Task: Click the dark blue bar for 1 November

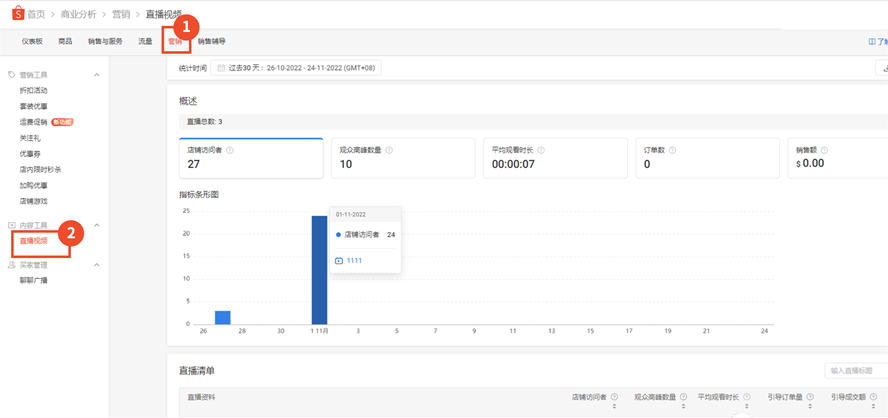Action: (319, 270)
